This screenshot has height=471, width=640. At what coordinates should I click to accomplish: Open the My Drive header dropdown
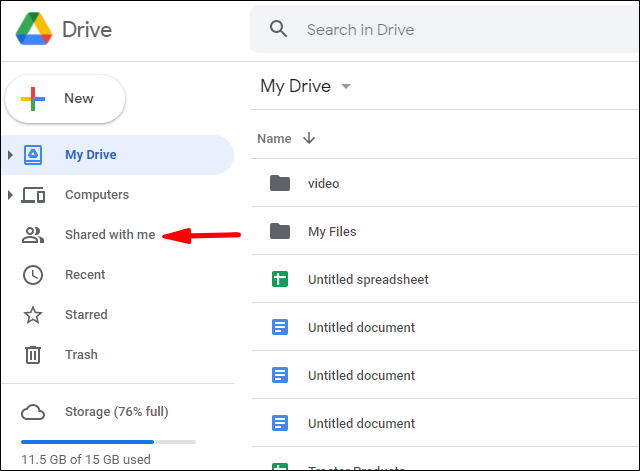coord(346,86)
